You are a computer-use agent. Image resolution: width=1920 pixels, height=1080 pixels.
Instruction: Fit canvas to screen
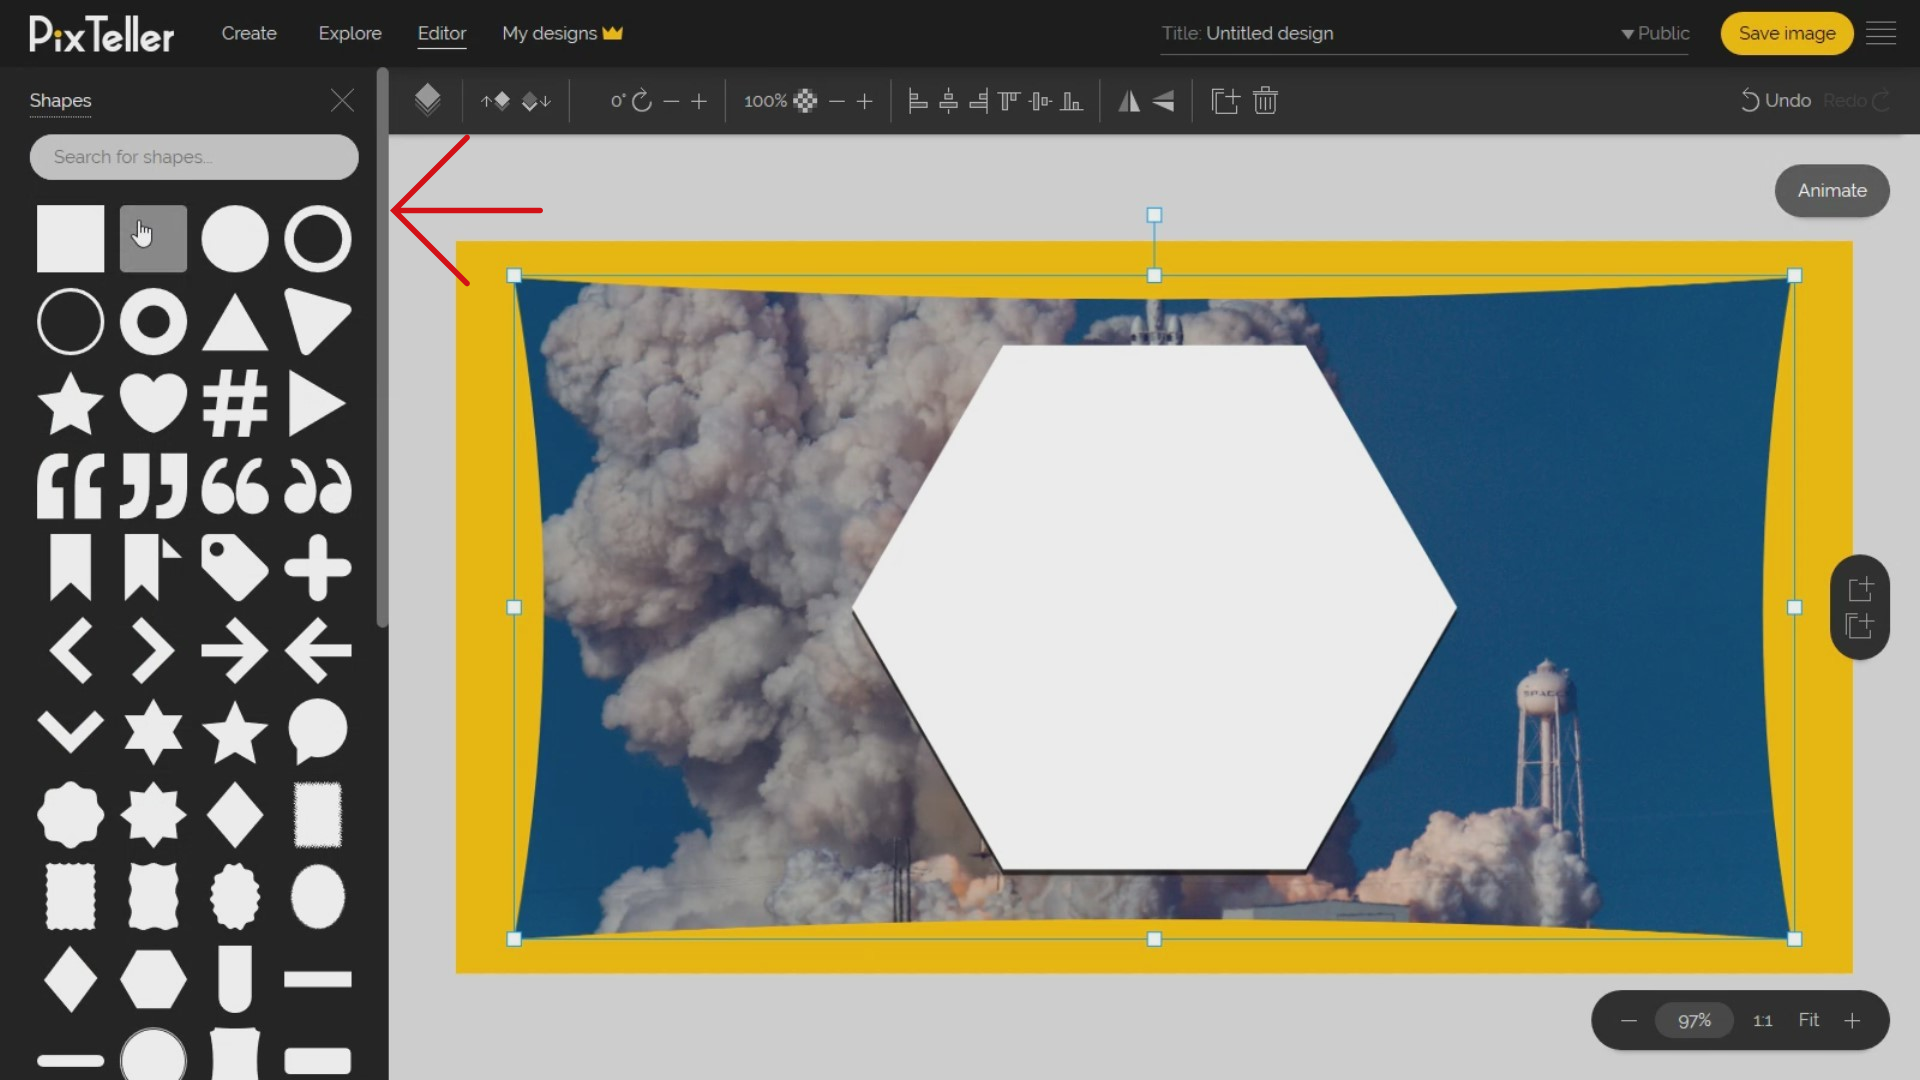pos(1809,1020)
